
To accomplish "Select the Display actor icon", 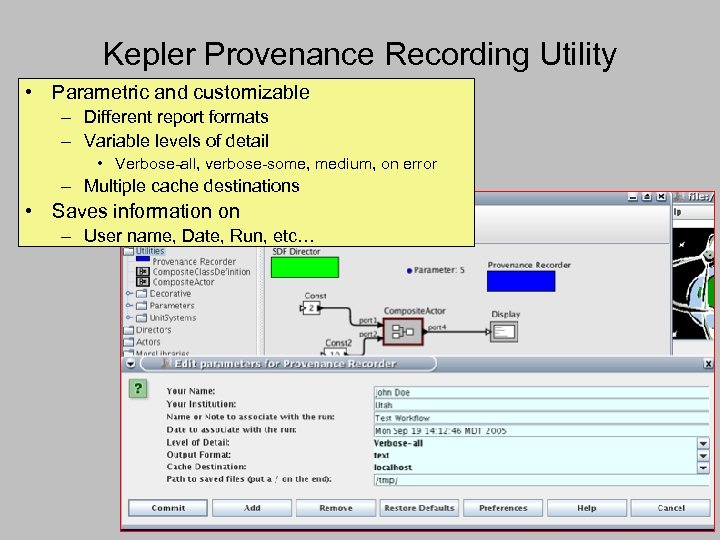I will tap(504, 332).
